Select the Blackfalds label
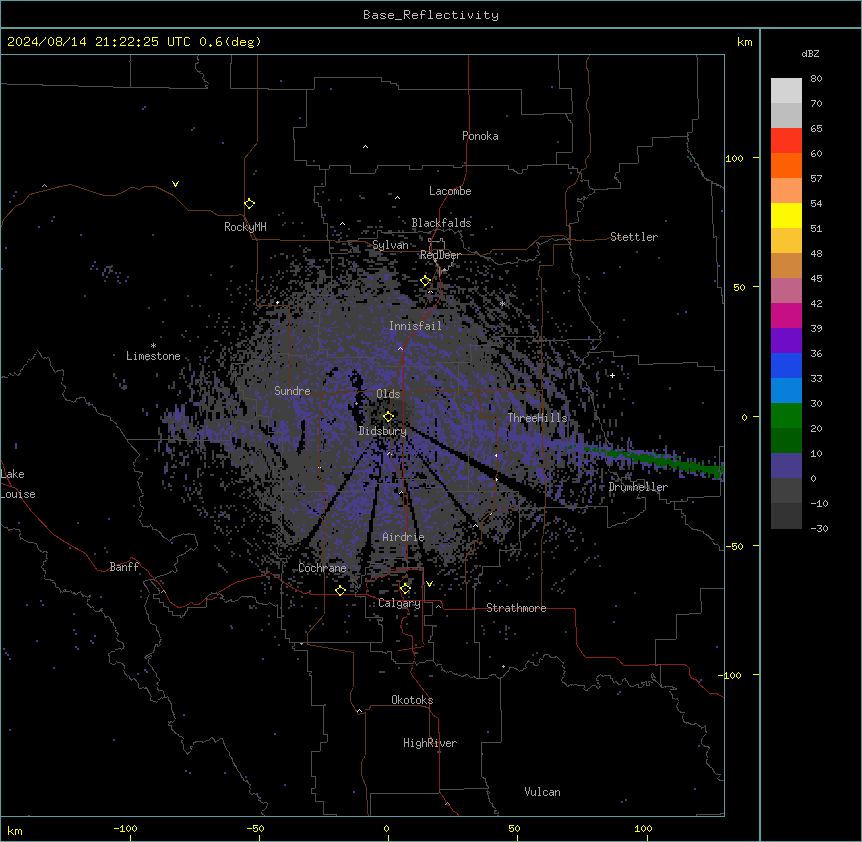The width and height of the screenshot is (862, 842). 441,223
